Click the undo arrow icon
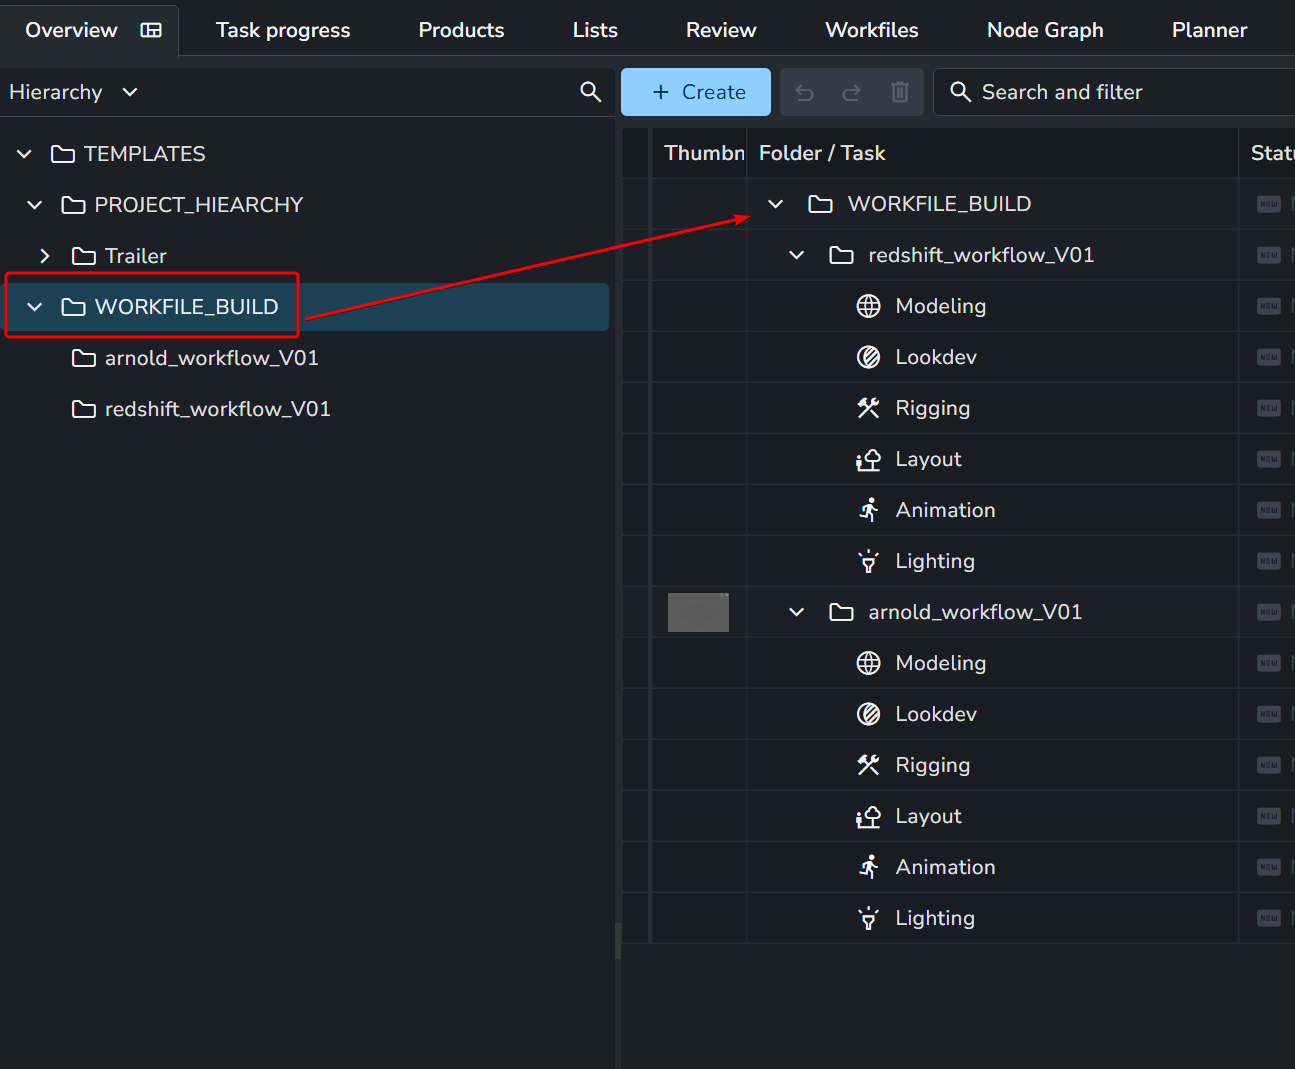The width and height of the screenshot is (1295, 1069). point(804,93)
